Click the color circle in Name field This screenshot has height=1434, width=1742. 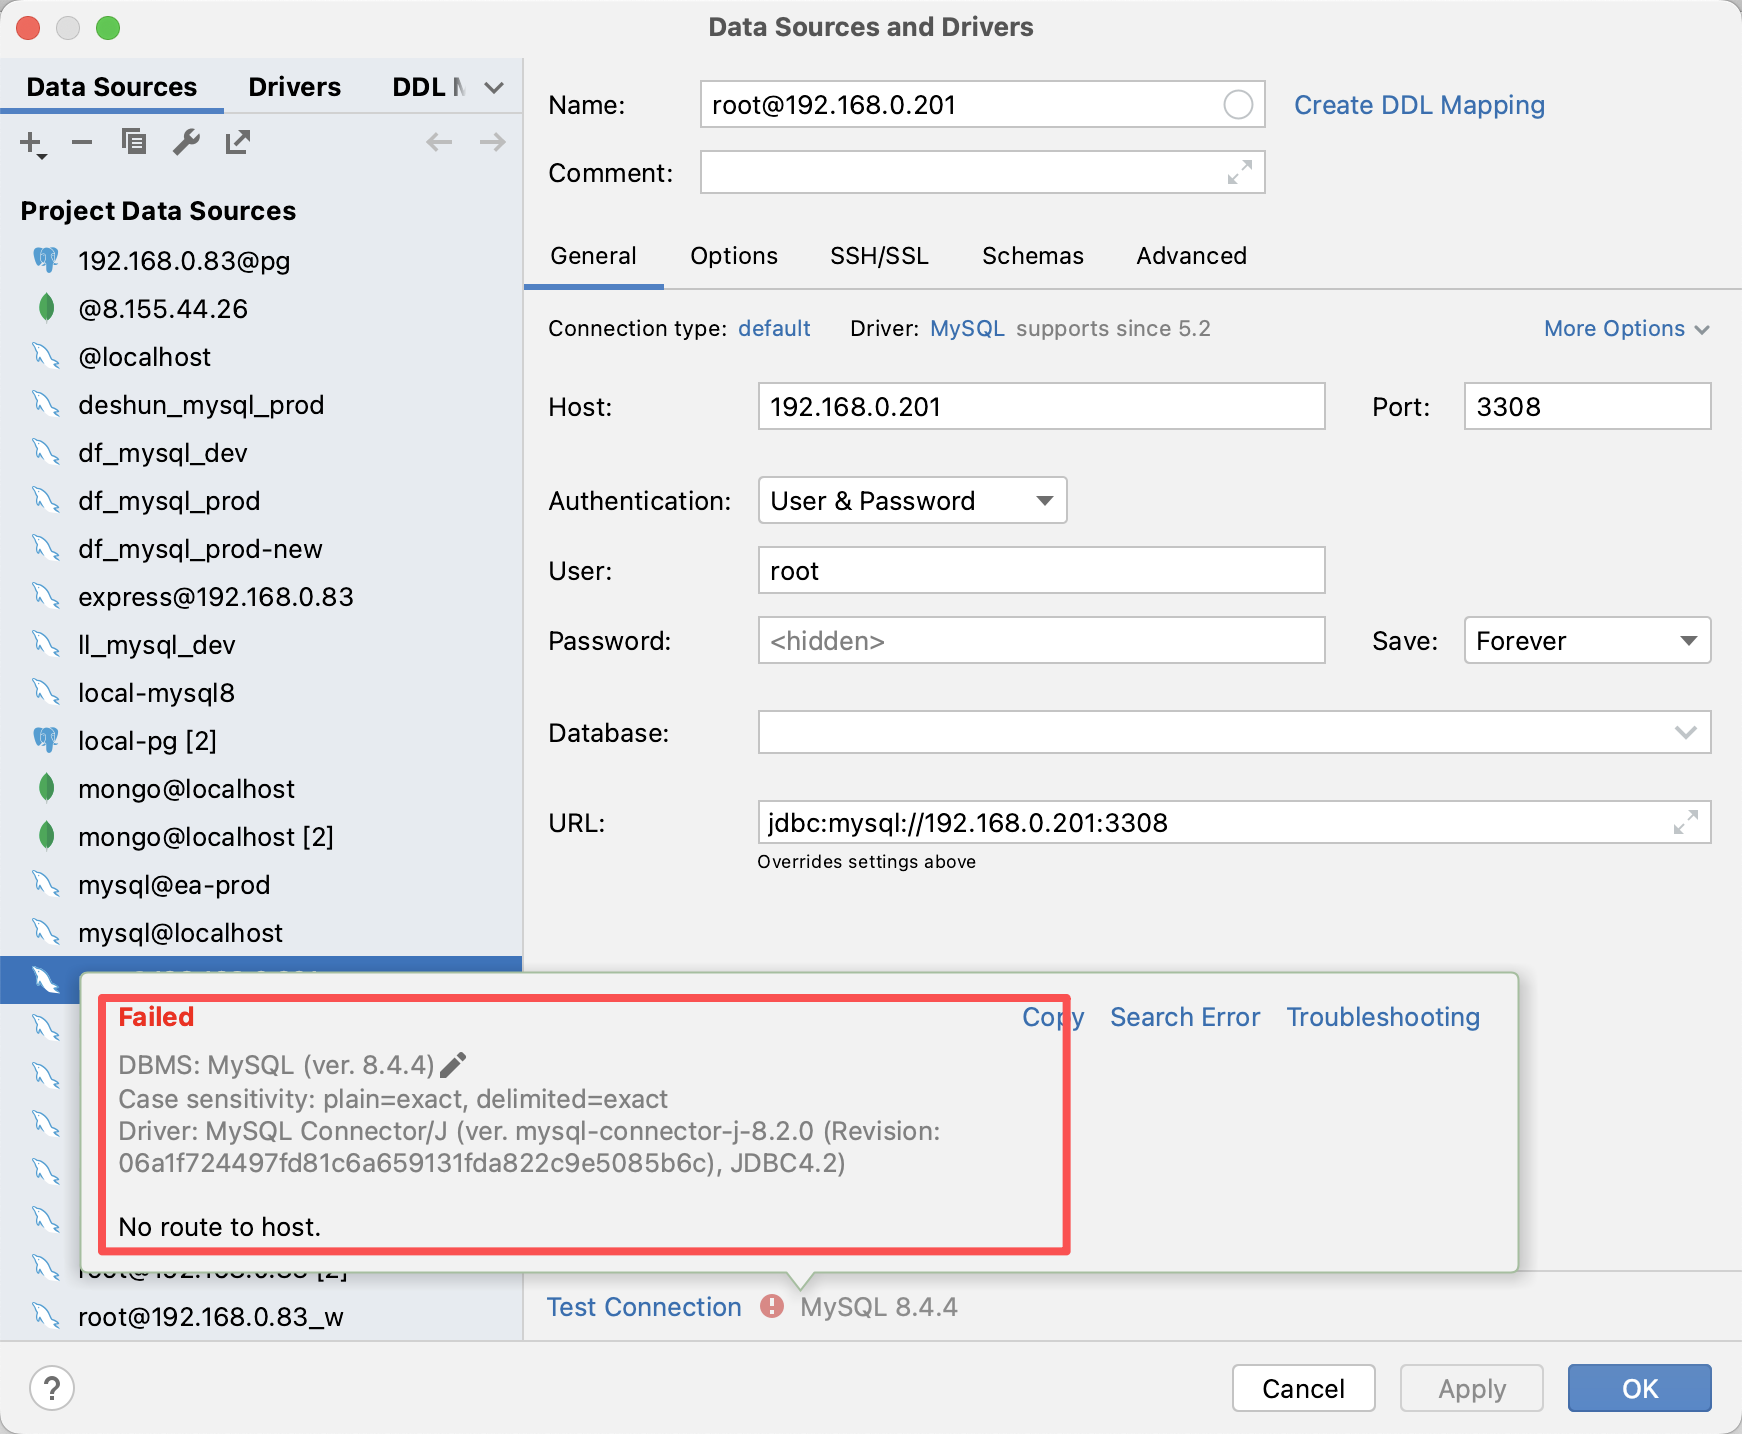pyautogui.click(x=1237, y=105)
